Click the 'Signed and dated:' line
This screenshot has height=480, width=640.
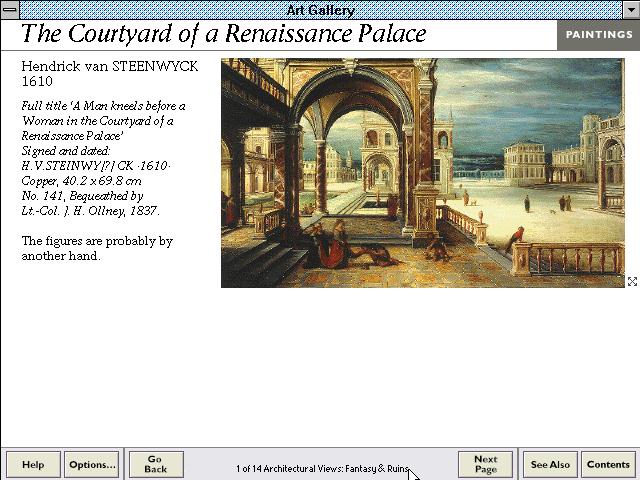click(66, 151)
